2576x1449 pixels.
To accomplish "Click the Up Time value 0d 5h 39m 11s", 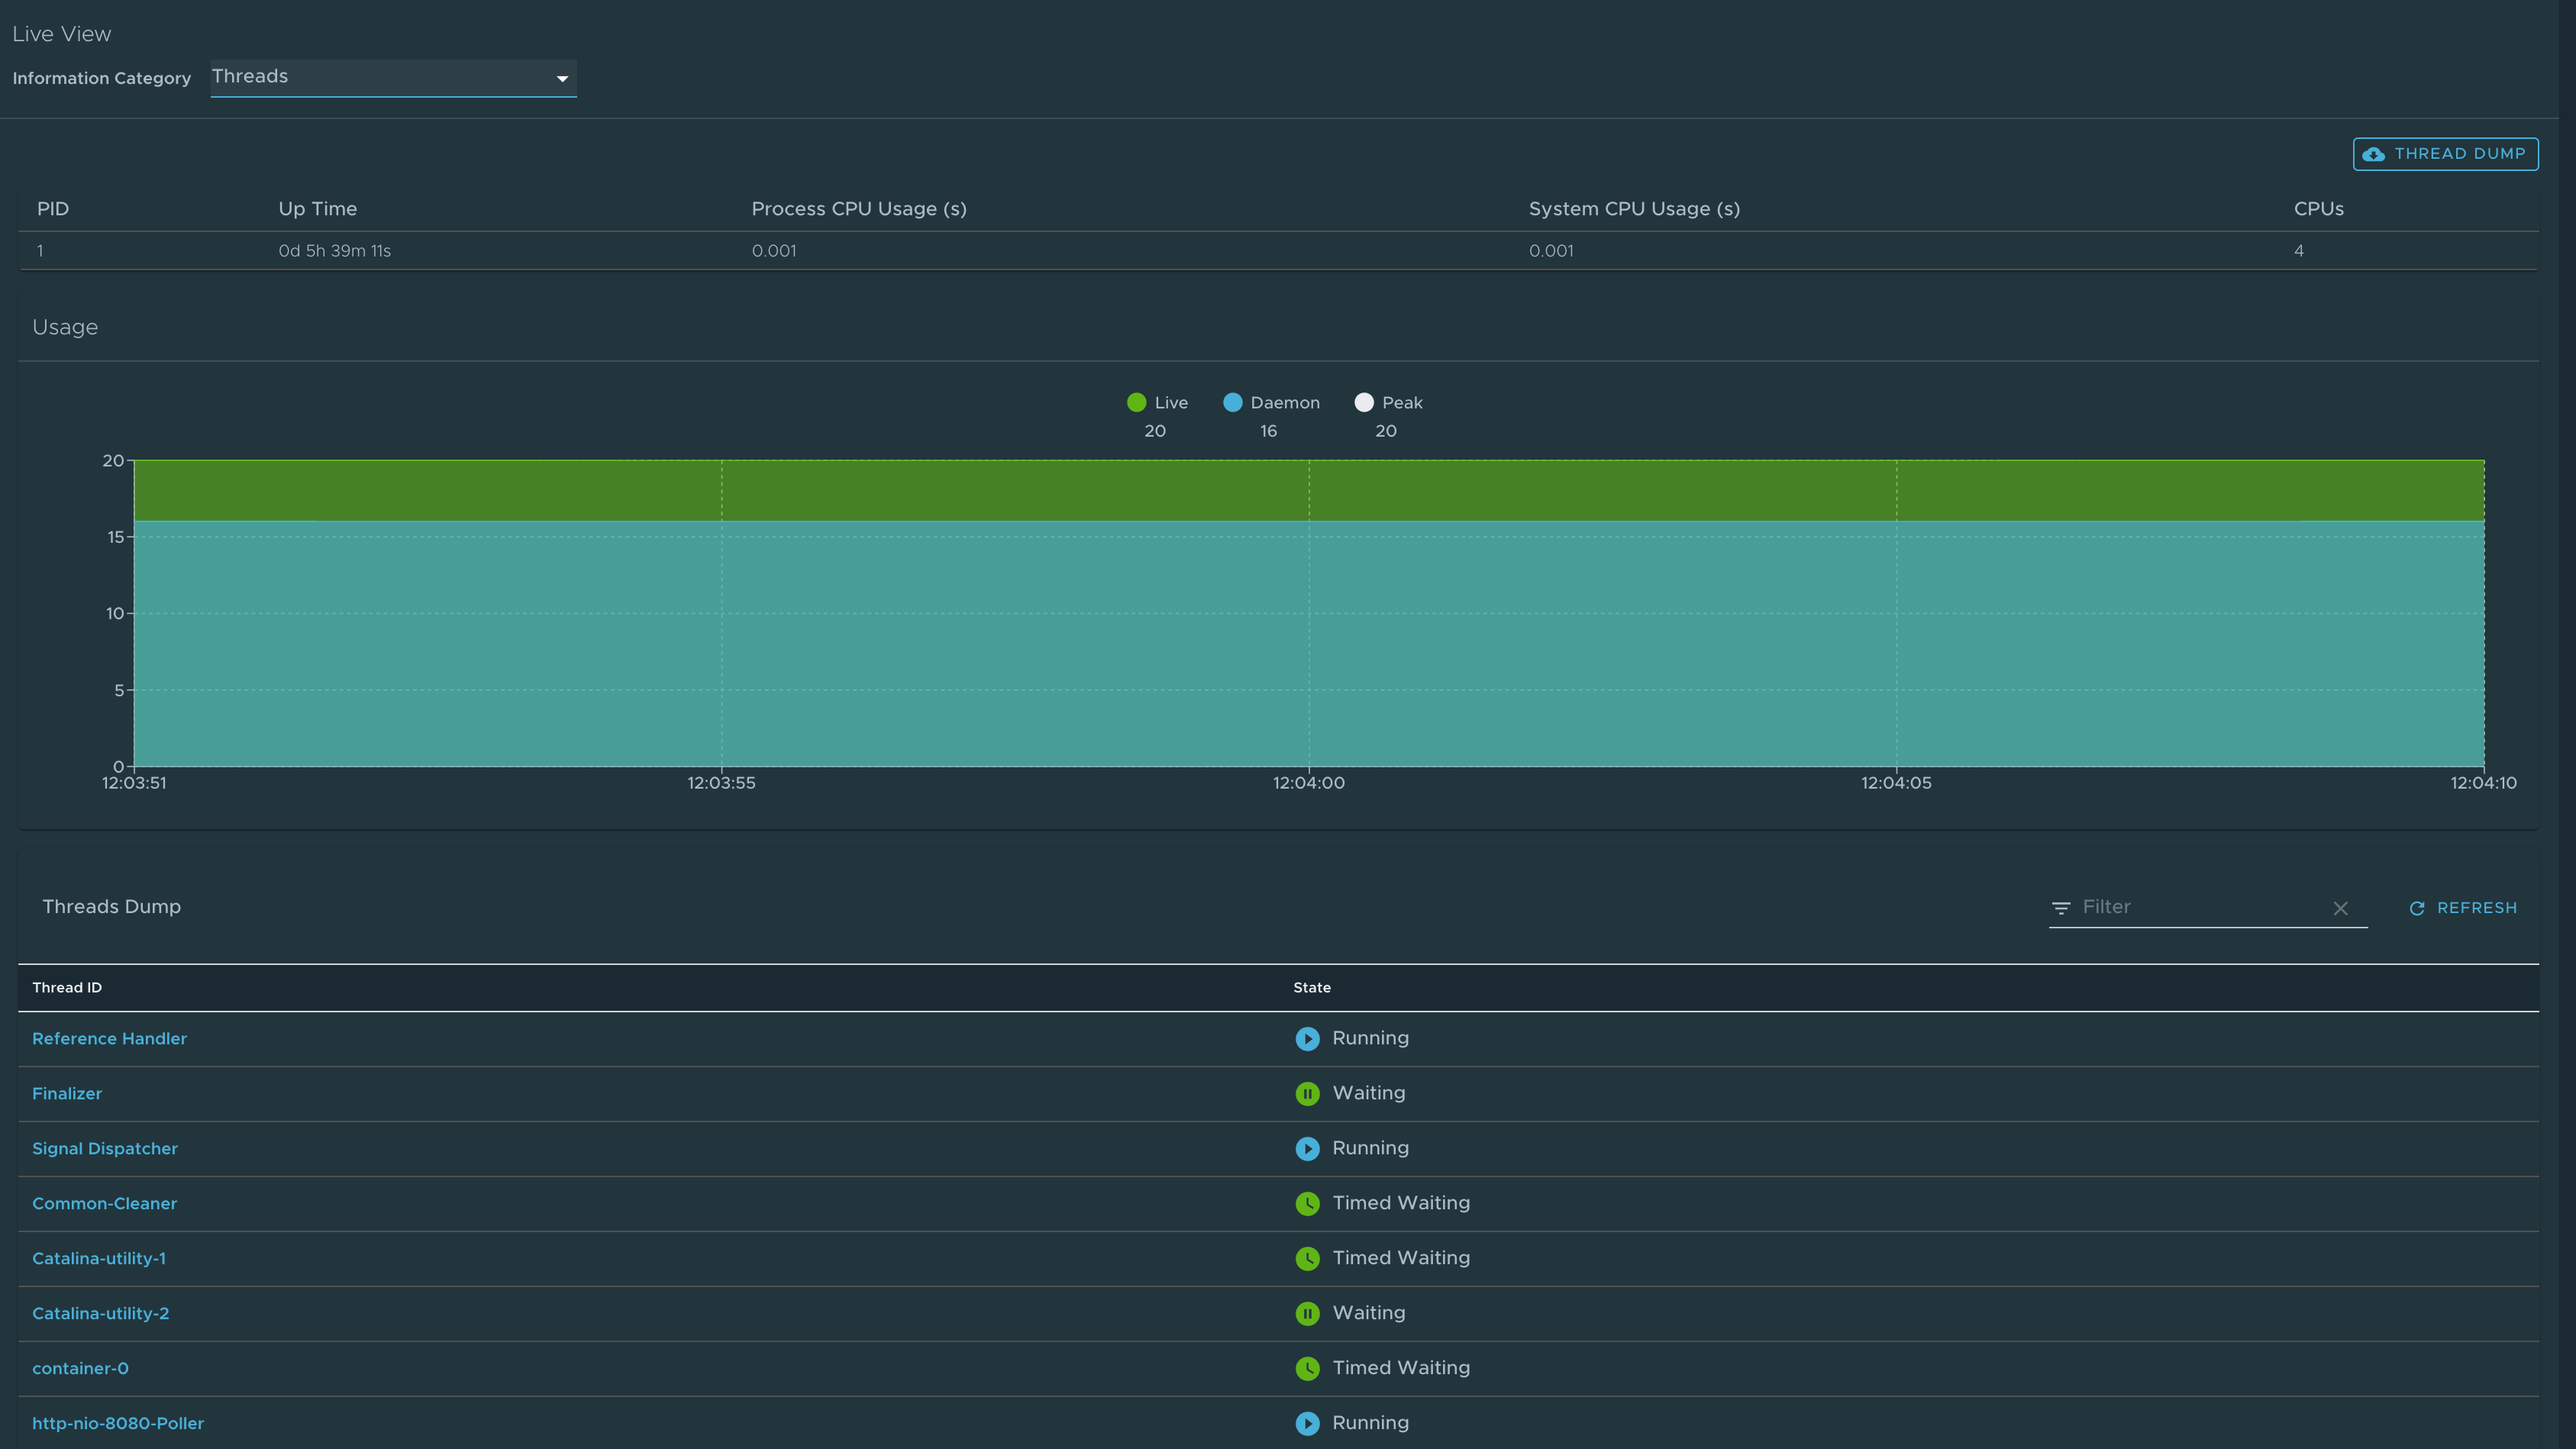I will pos(334,250).
